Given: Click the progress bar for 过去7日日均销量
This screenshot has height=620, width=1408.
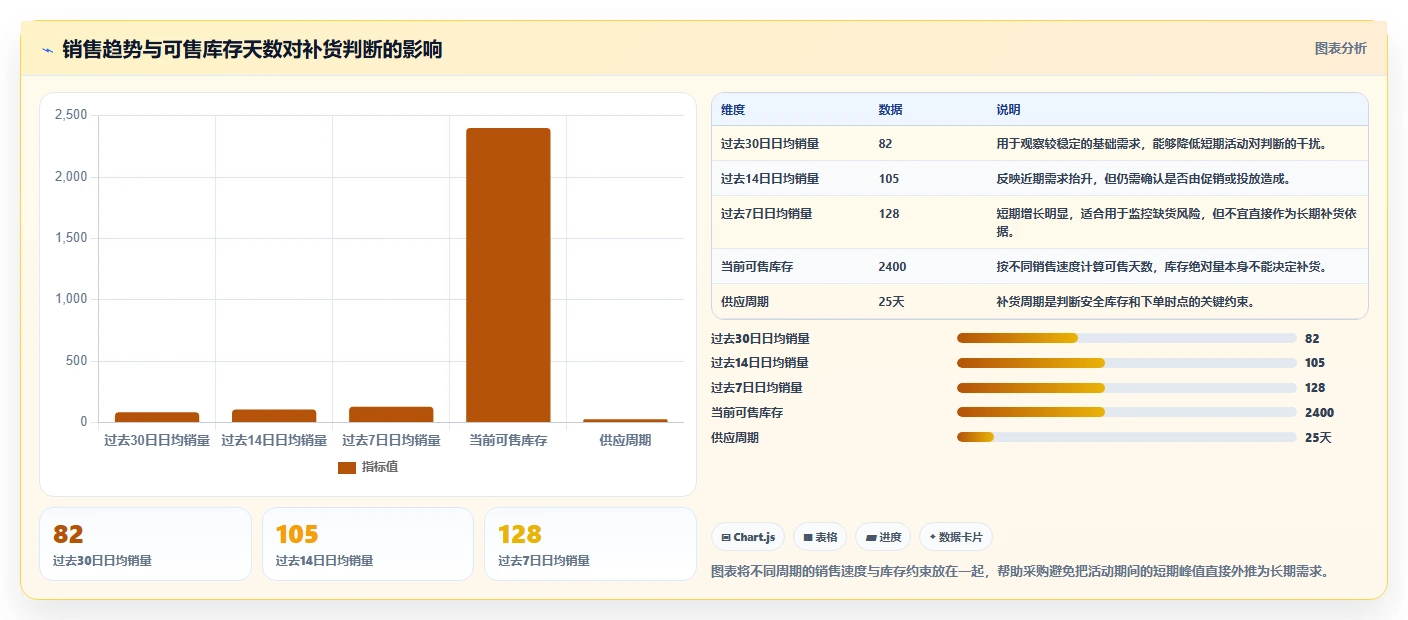Looking at the screenshot, I should coord(1126,388).
